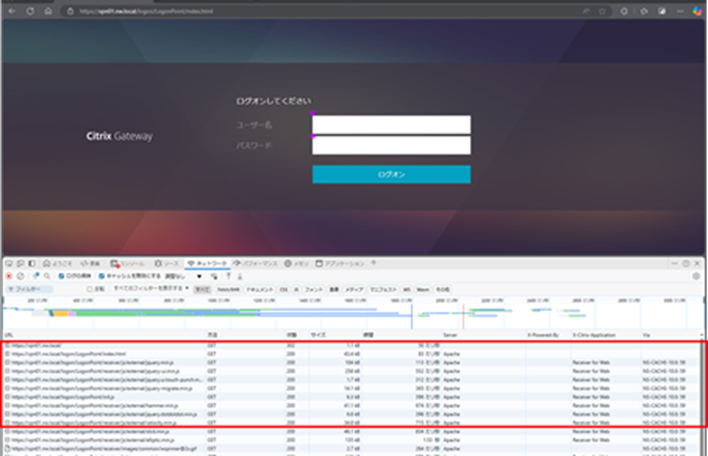Toggle the キャッシュを無効にする checkbox

[102, 276]
